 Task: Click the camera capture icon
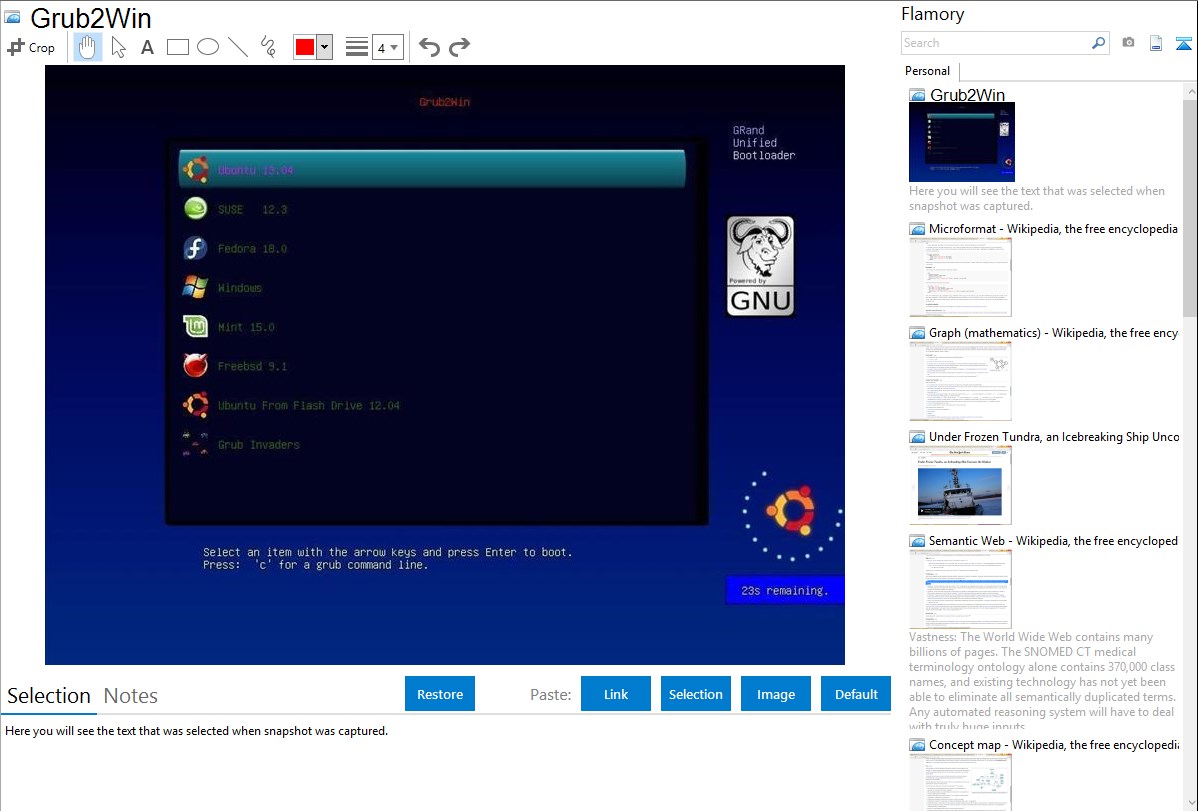[x=1128, y=43]
